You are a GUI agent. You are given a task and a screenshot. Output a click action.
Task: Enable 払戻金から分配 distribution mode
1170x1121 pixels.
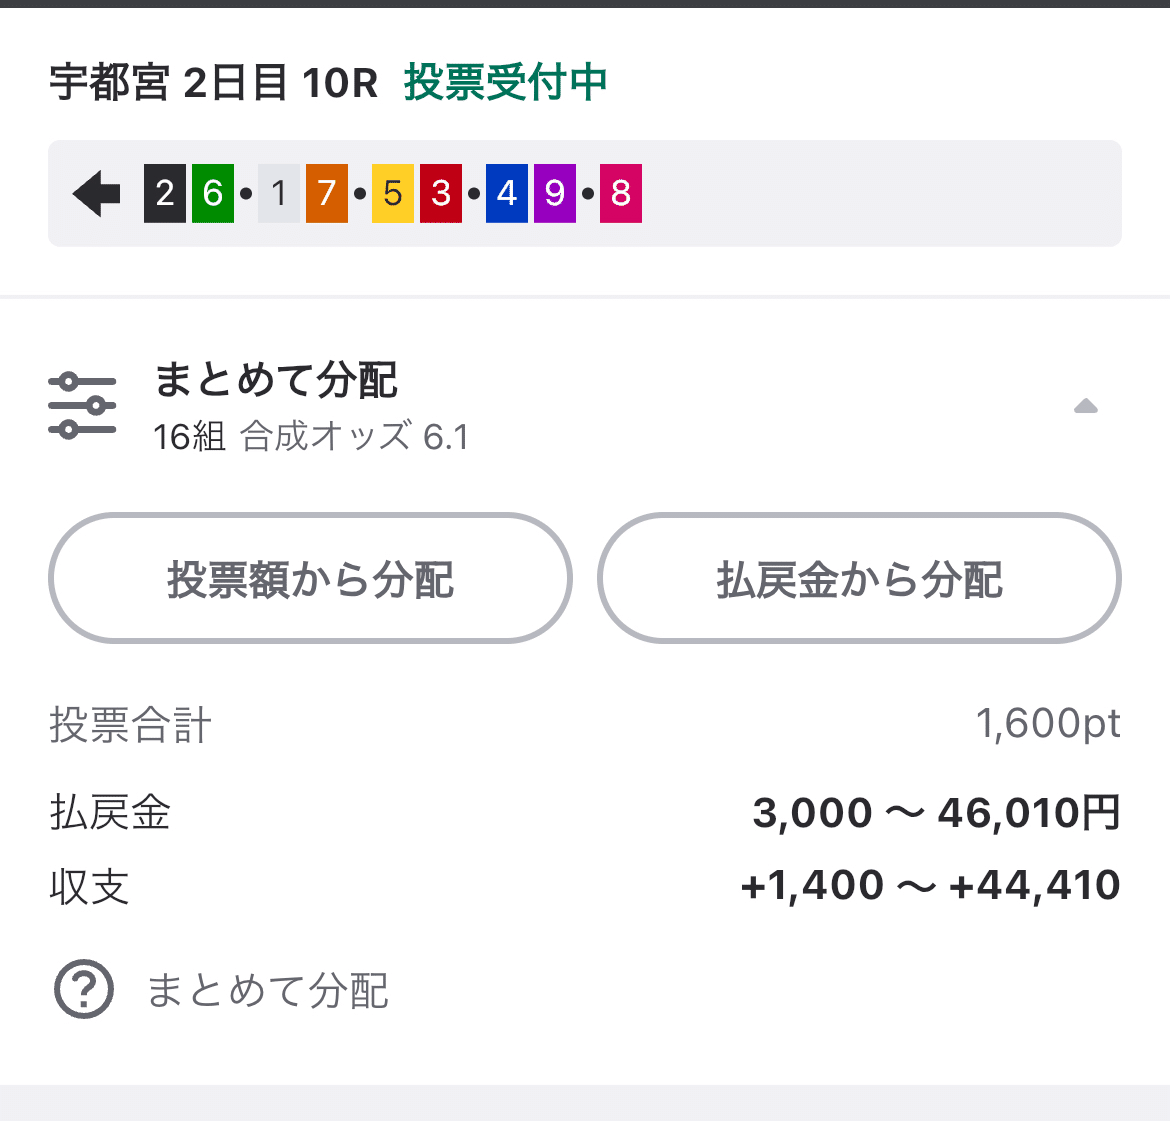click(858, 579)
